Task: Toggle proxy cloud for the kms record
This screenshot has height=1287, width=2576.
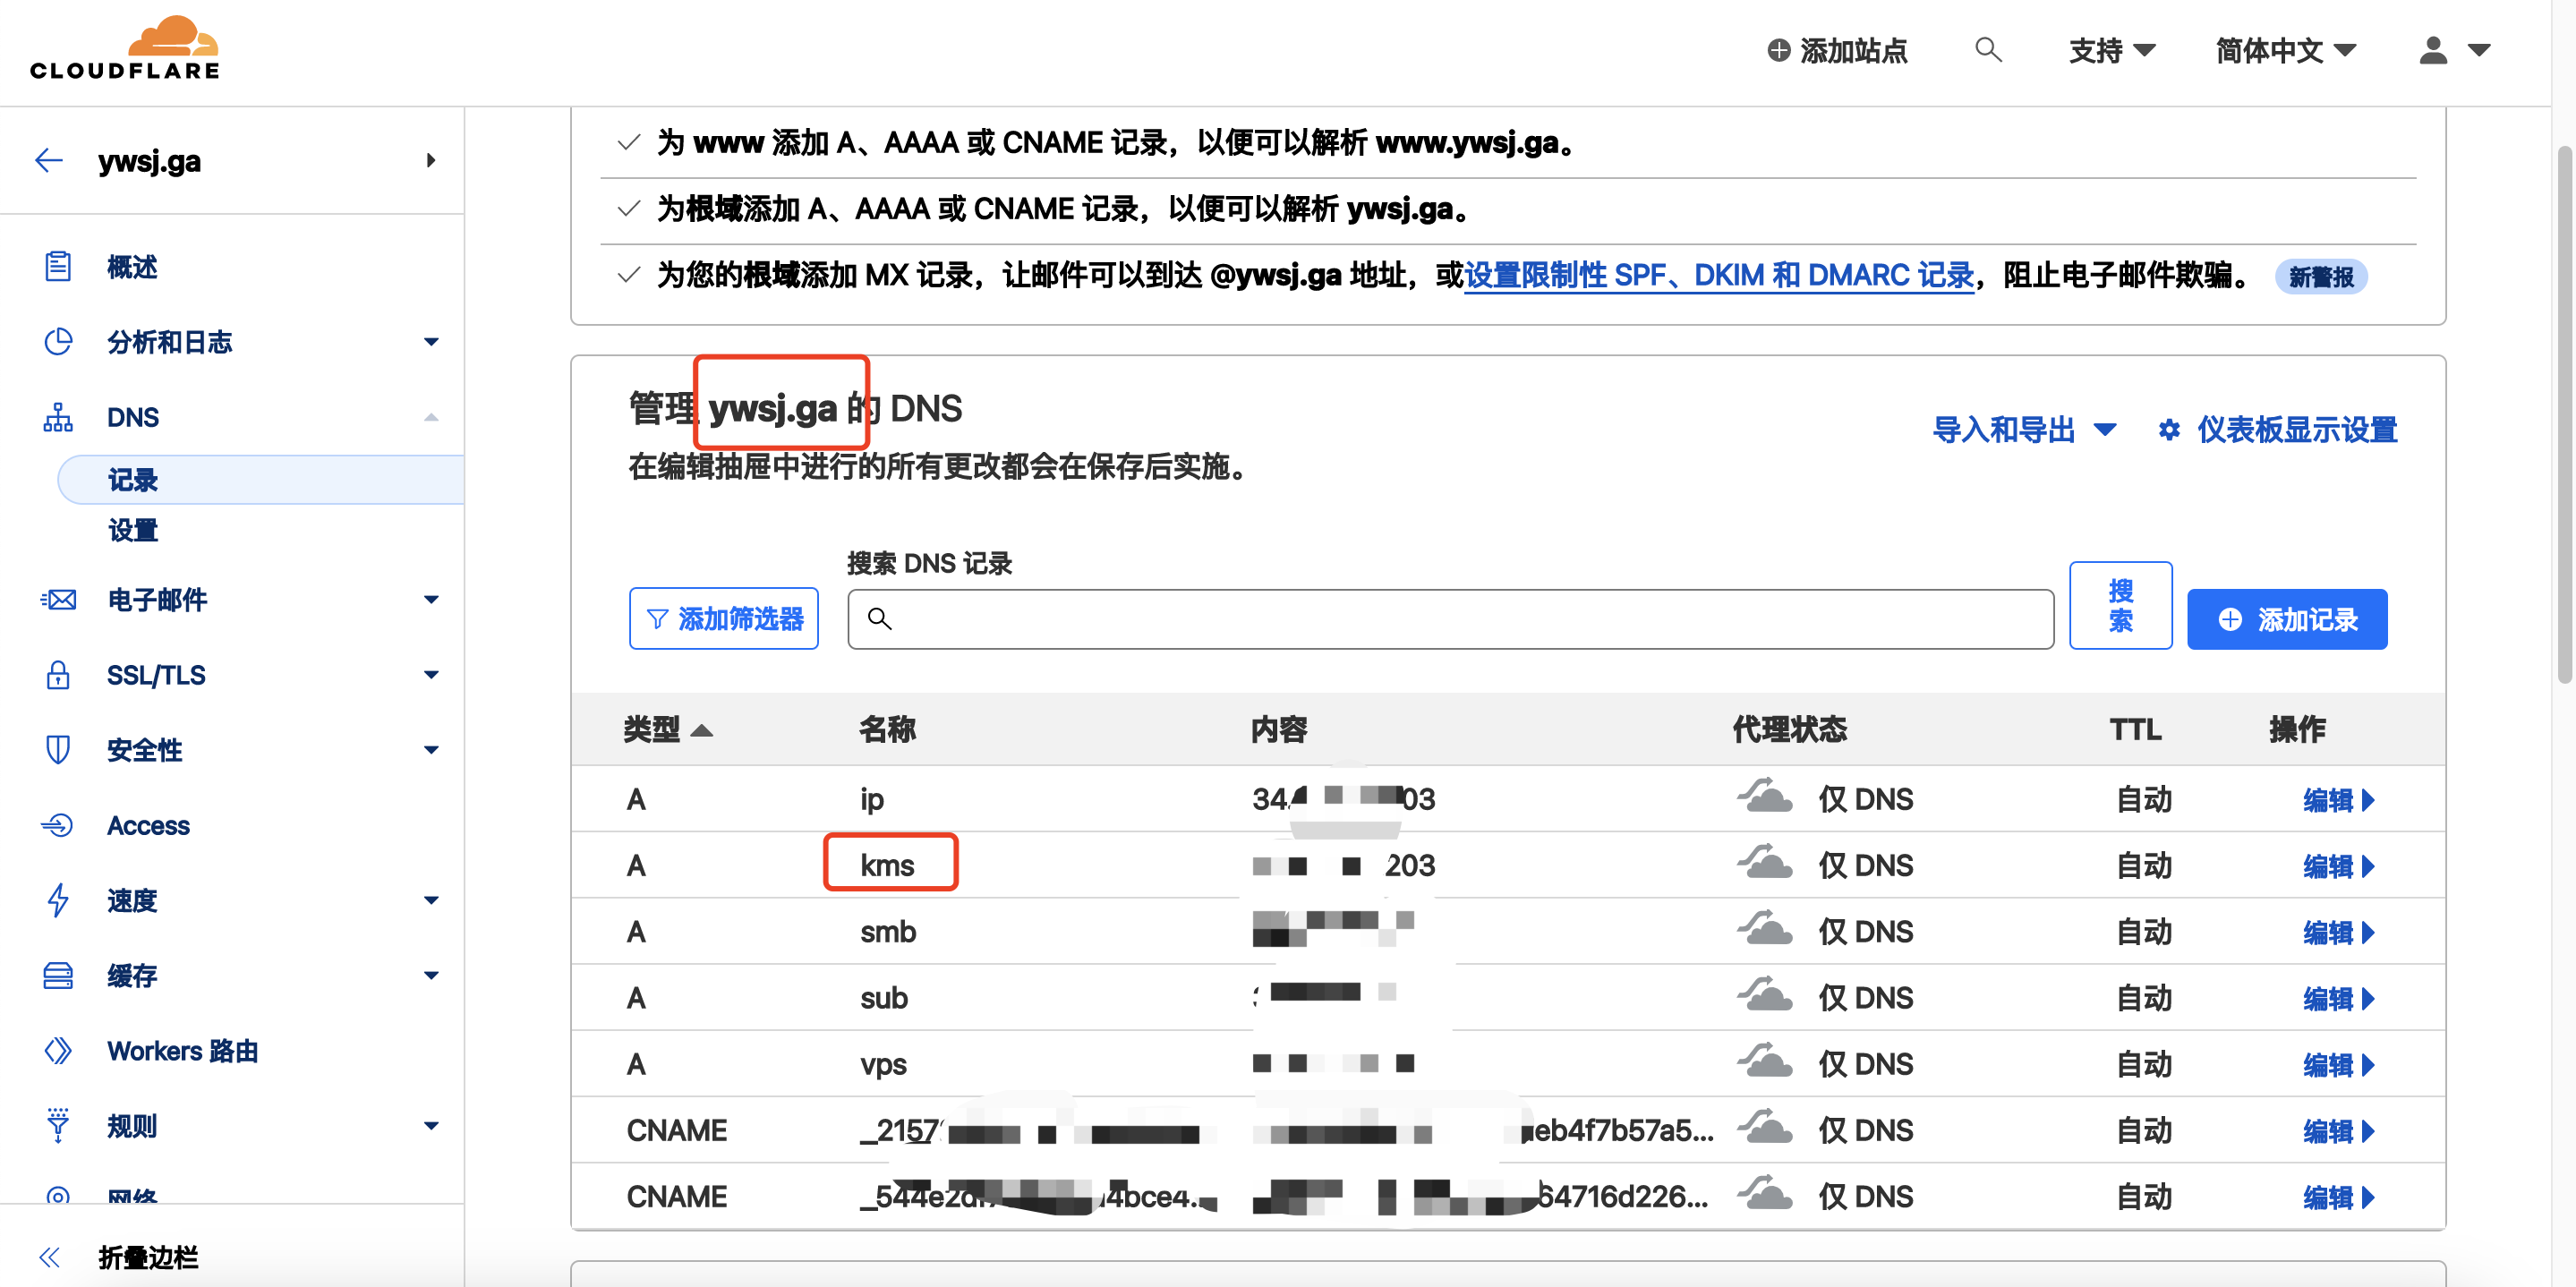Action: 1764,863
